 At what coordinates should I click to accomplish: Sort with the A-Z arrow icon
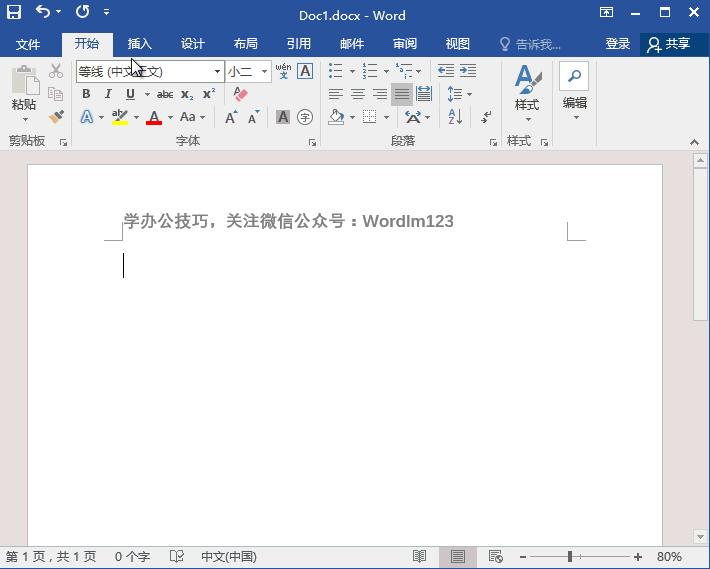click(455, 117)
